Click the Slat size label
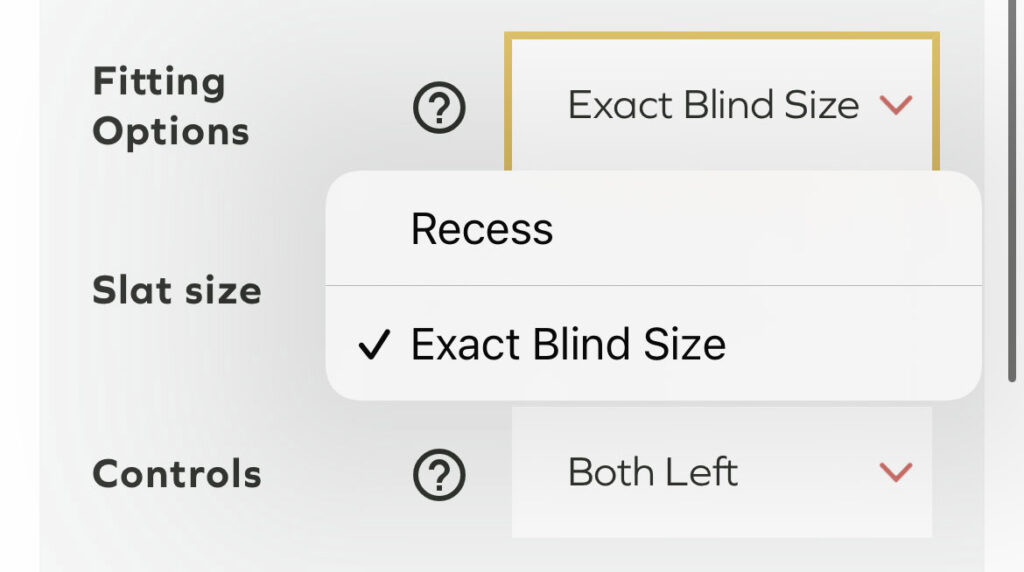 pyautogui.click(x=176, y=291)
